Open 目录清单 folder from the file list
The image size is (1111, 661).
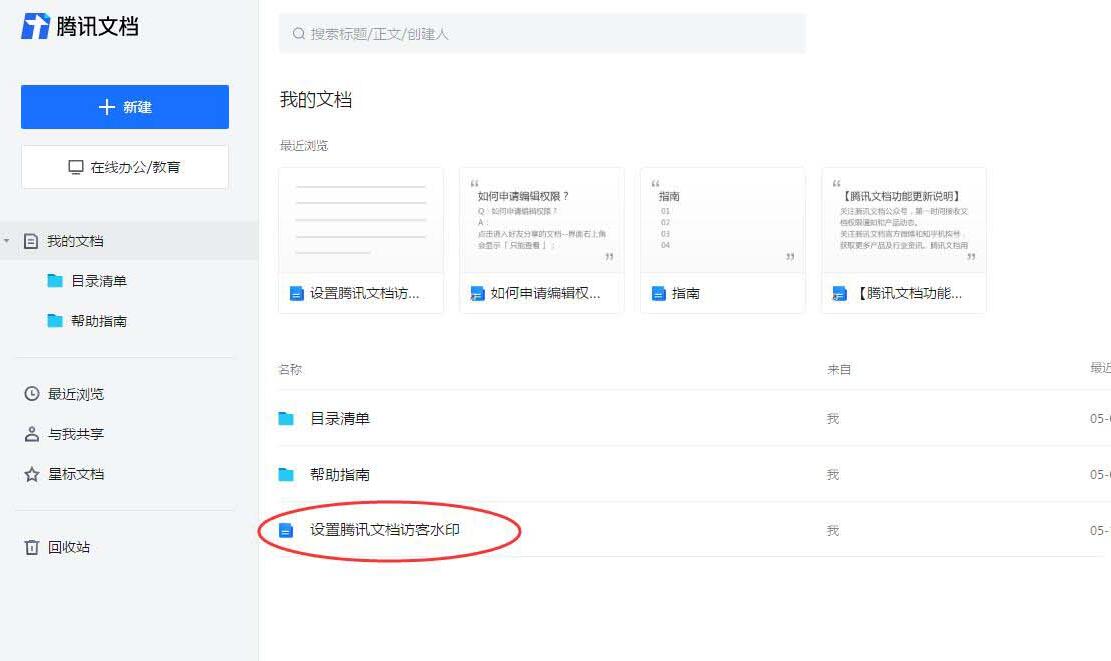tap(340, 419)
